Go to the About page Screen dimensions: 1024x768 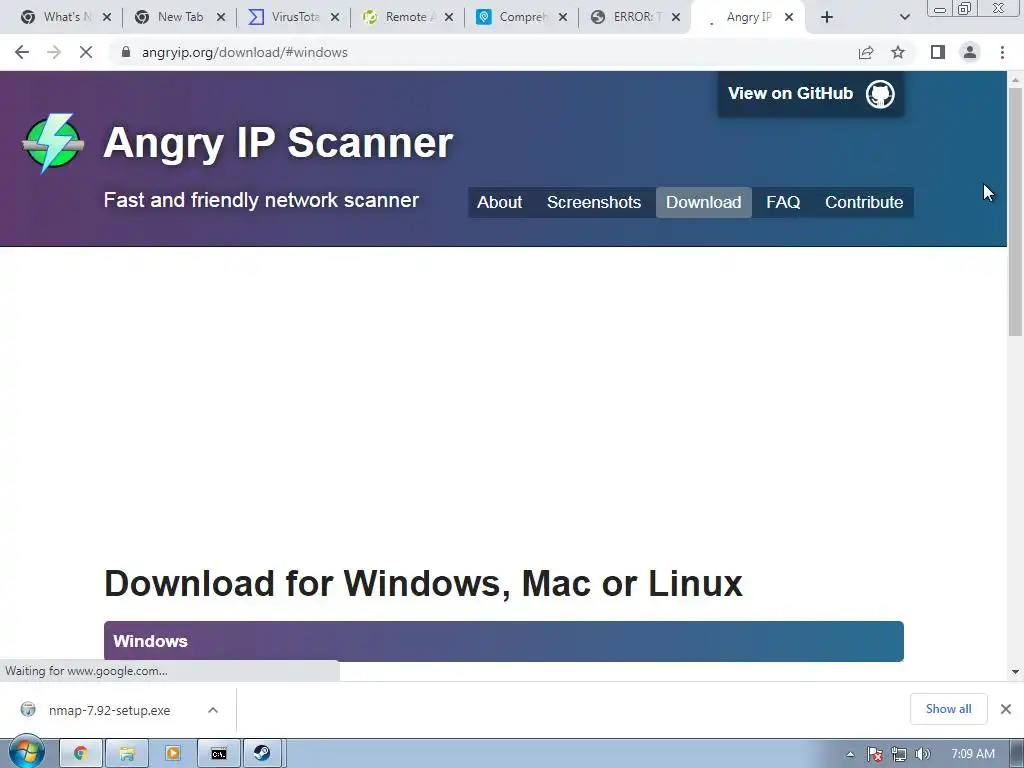click(500, 202)
